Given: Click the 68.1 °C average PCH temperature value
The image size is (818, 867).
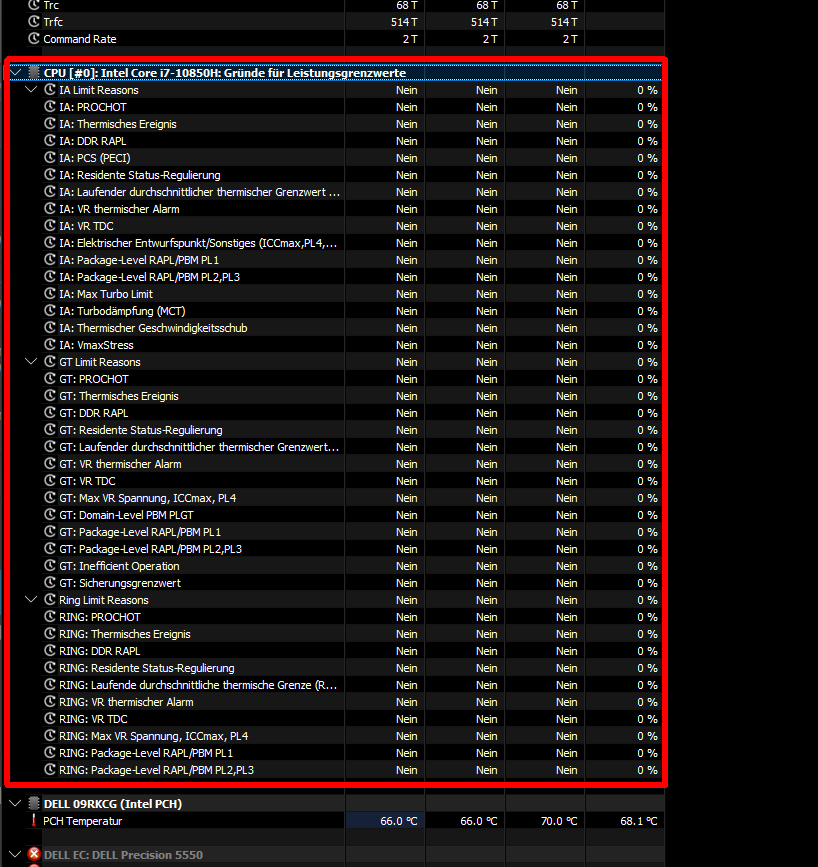Looking at the screenshot, I should click(x=639, y=821).
